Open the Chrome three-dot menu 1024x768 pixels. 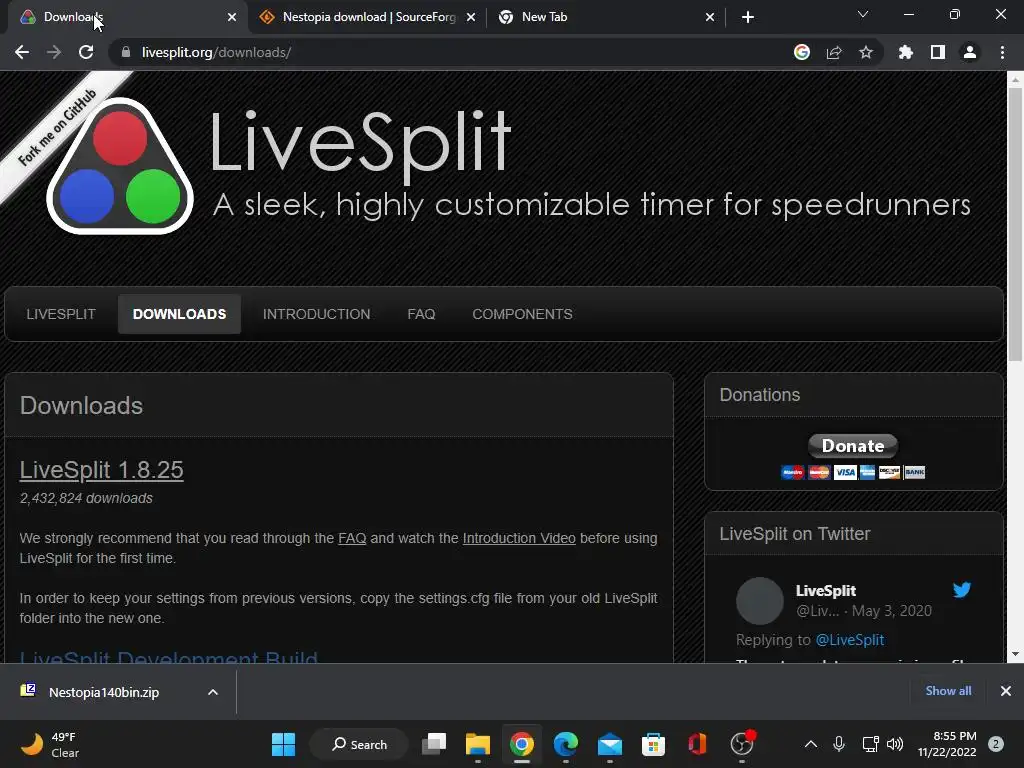coord(1002,52)
